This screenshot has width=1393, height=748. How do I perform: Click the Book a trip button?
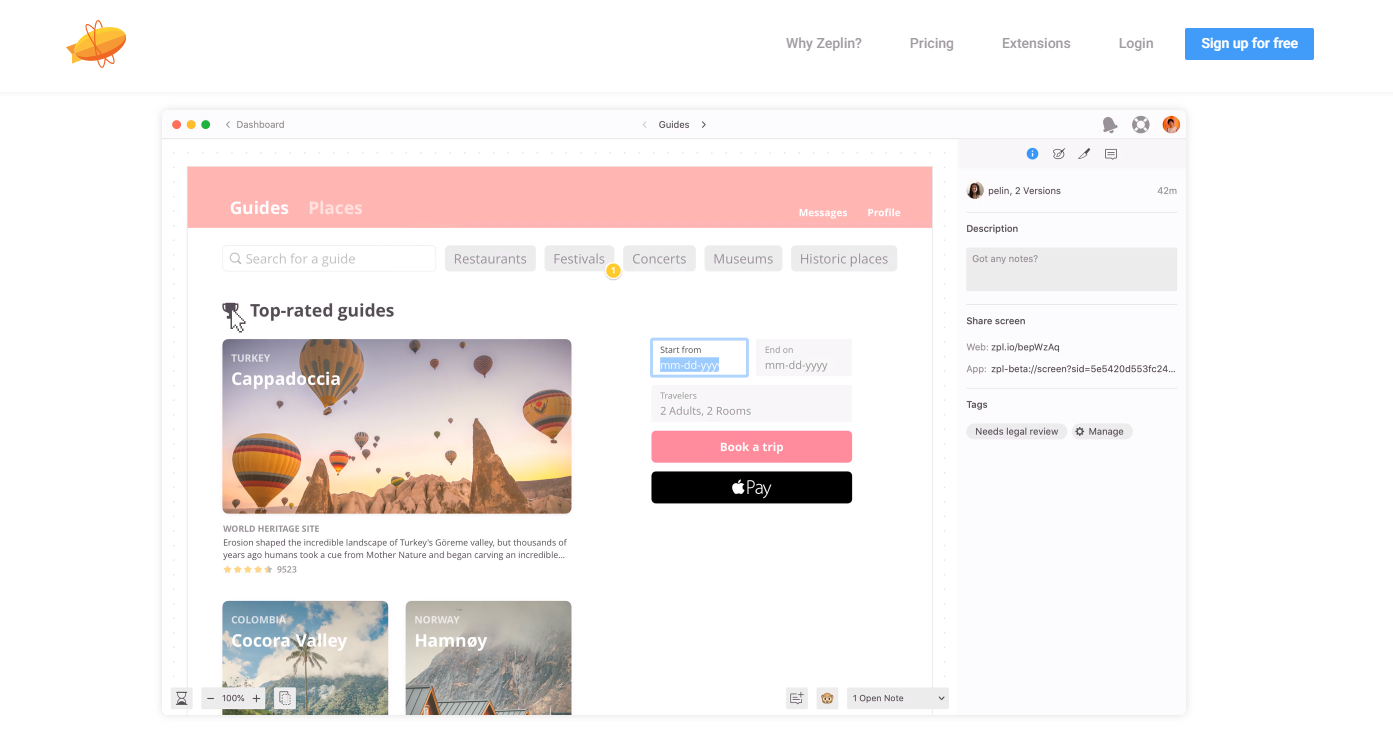click(751, 447)
